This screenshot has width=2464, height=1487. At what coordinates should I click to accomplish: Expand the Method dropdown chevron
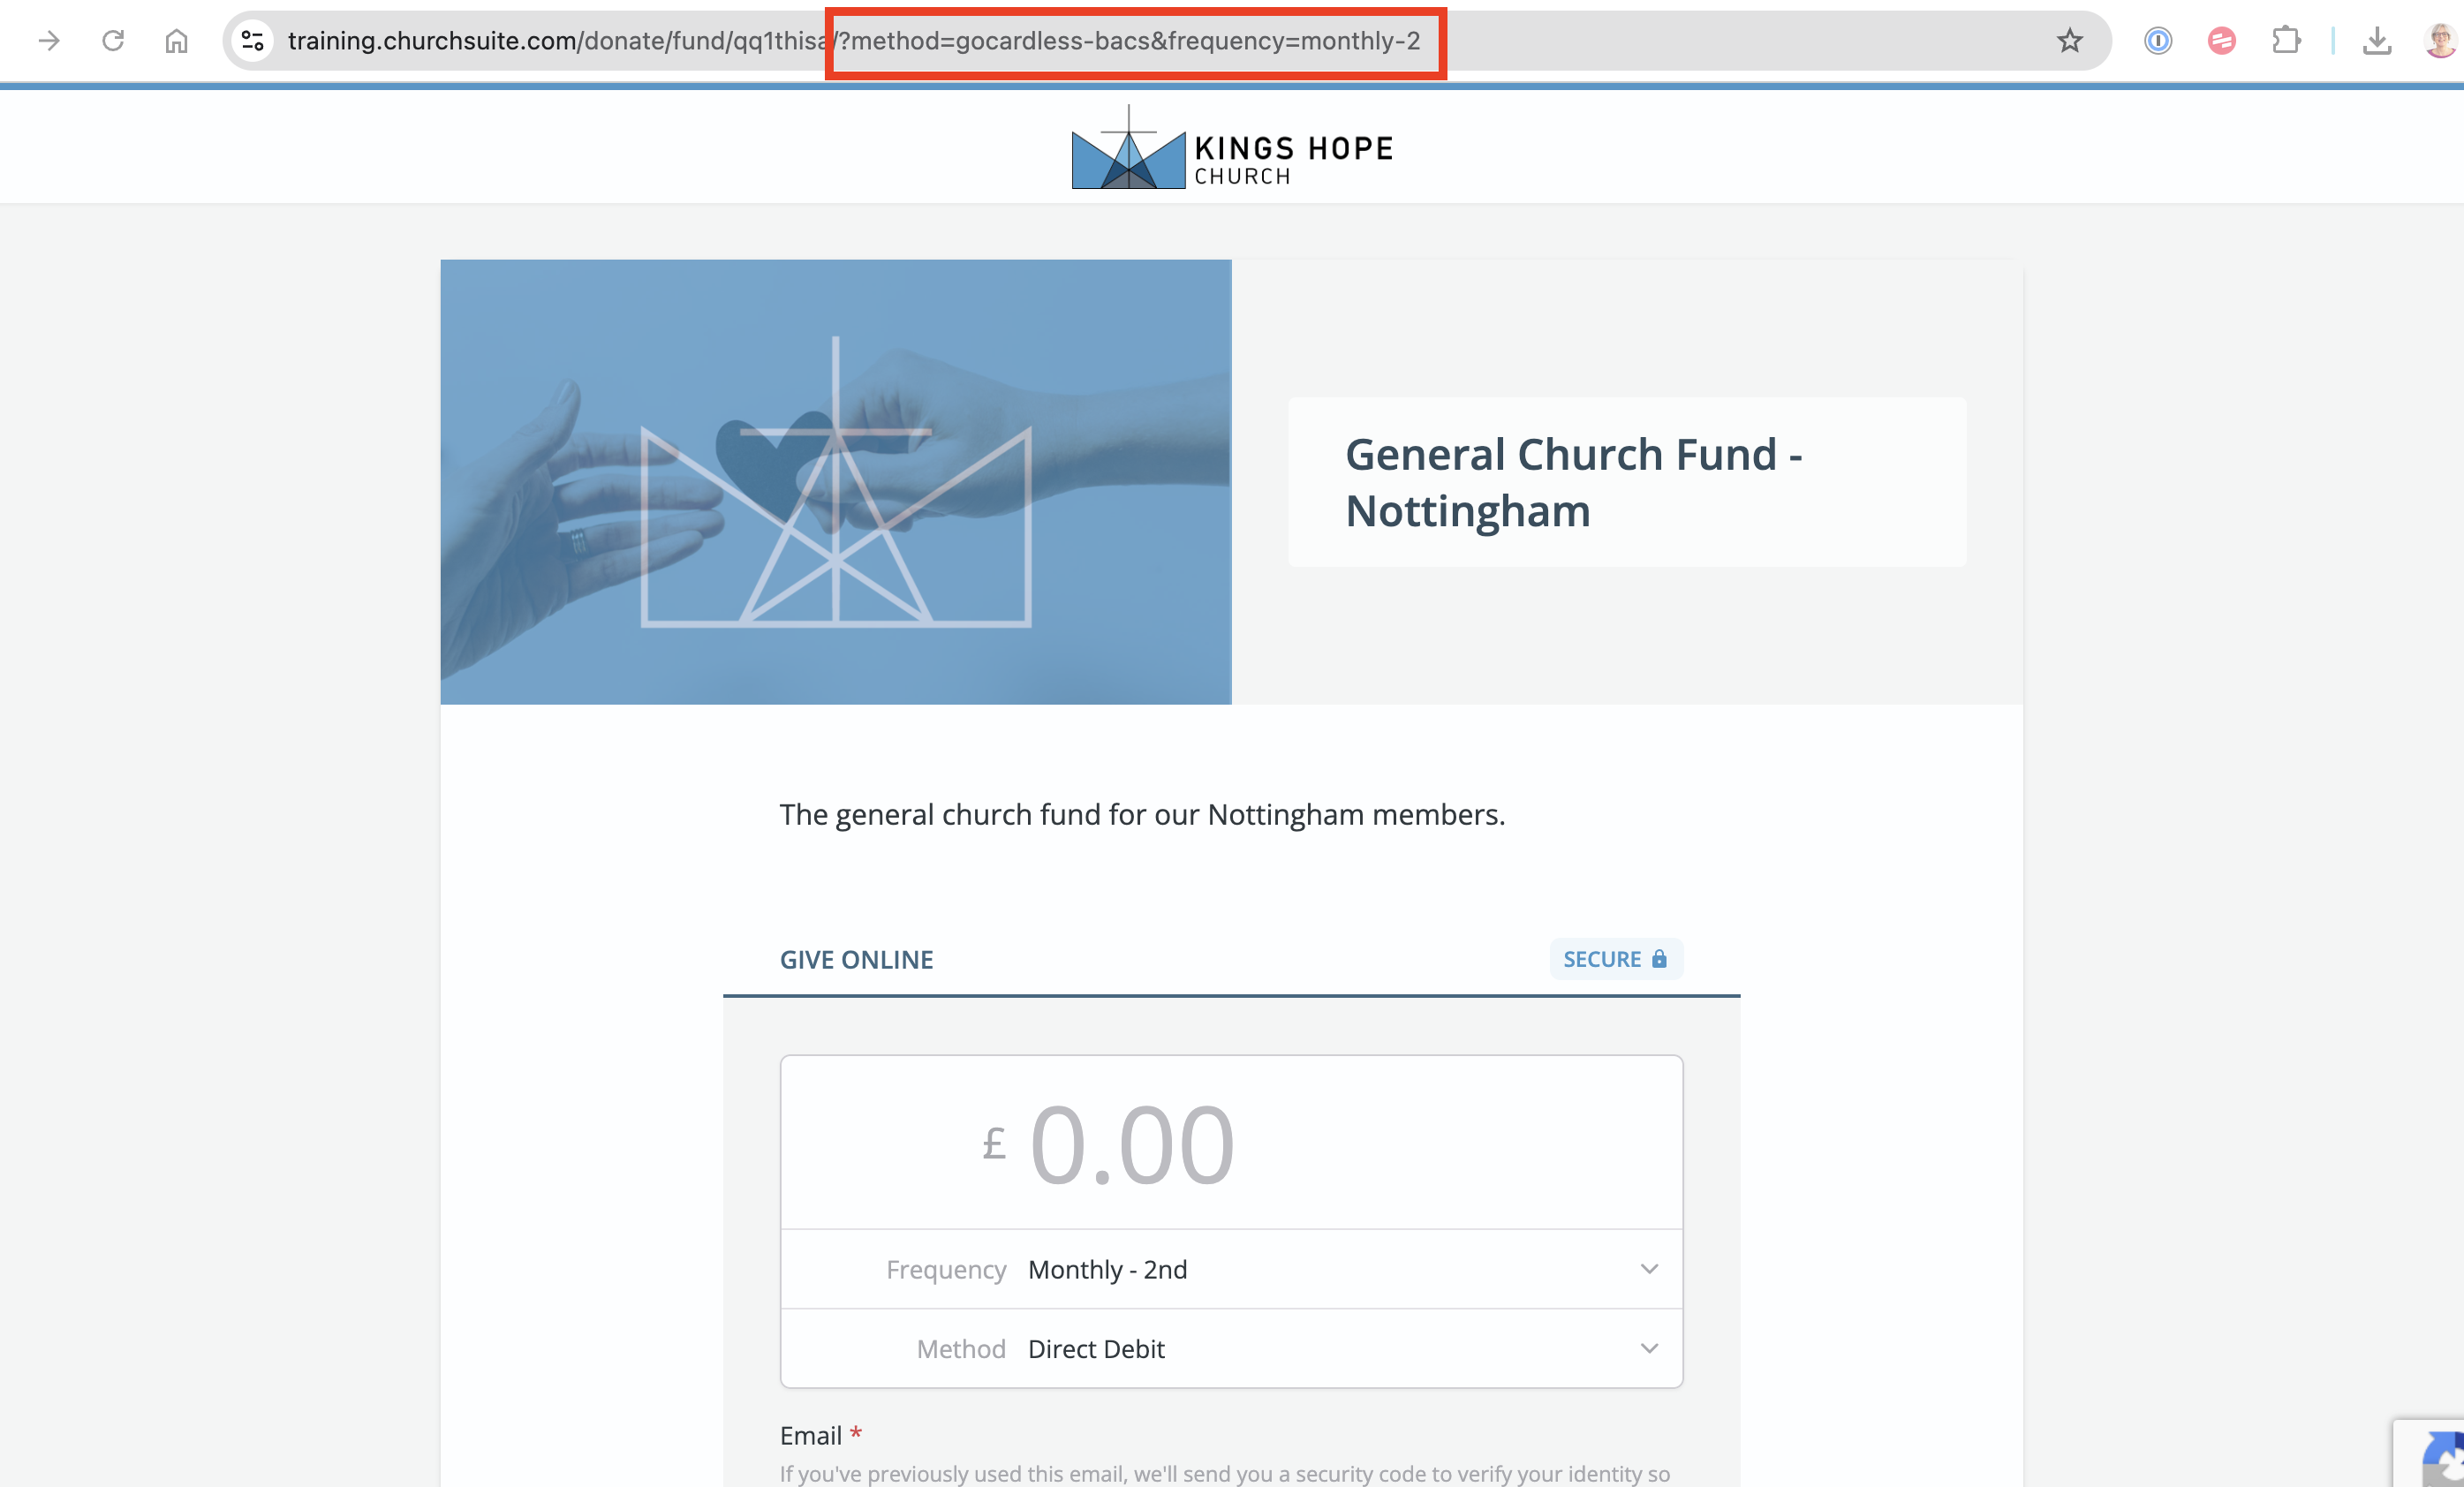click(x=1649, y=1348)
